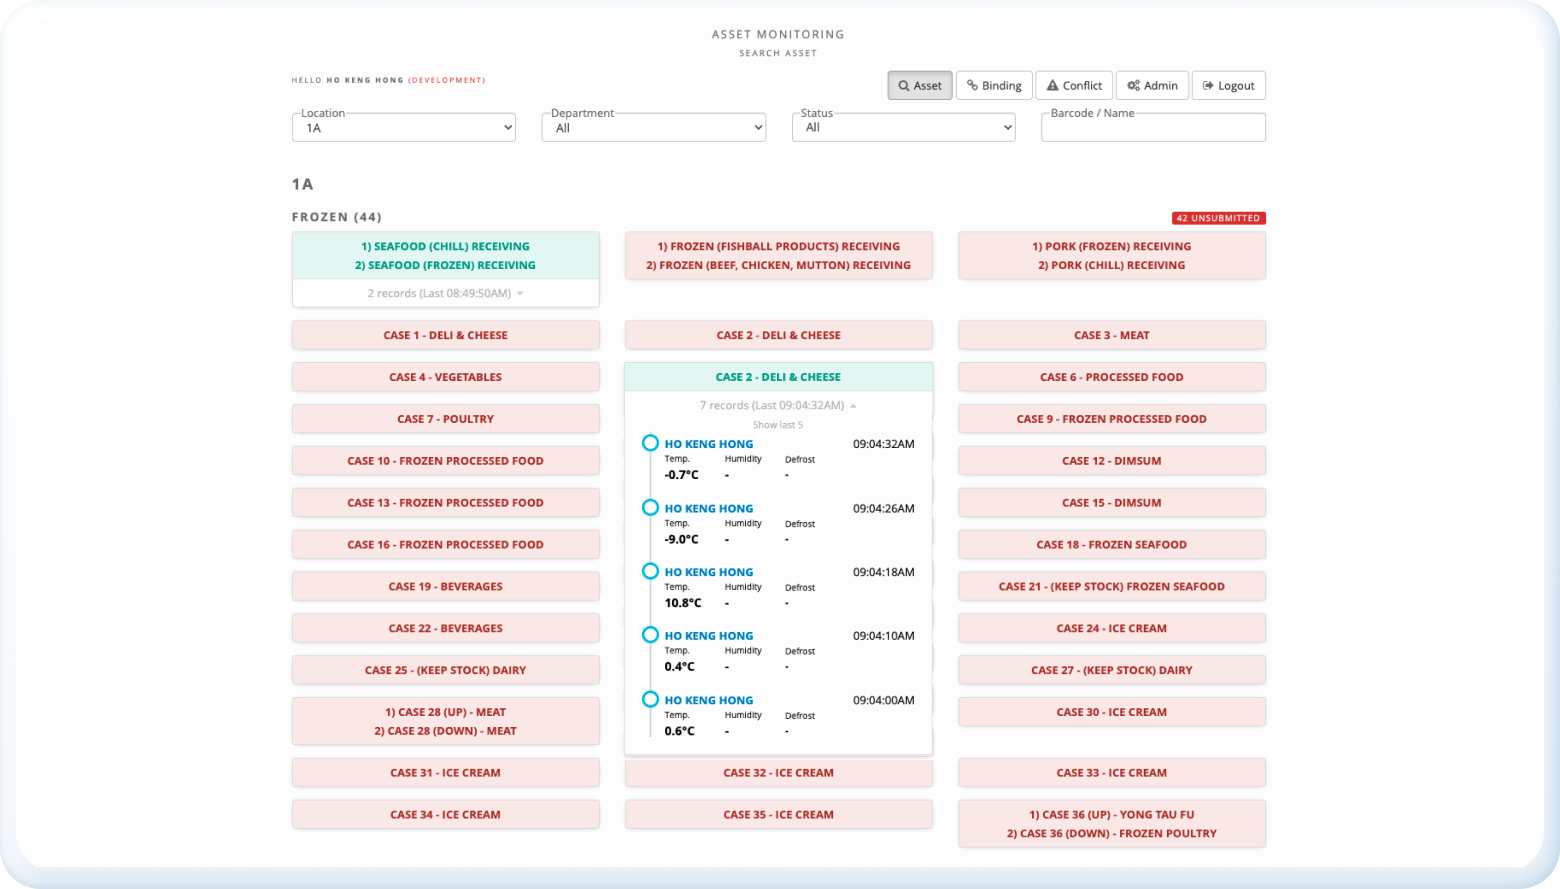The image size is (1560, 889).
Task: Open Case 36 (Up) - Yong Tau Fu card
Action: [1112, 824]
